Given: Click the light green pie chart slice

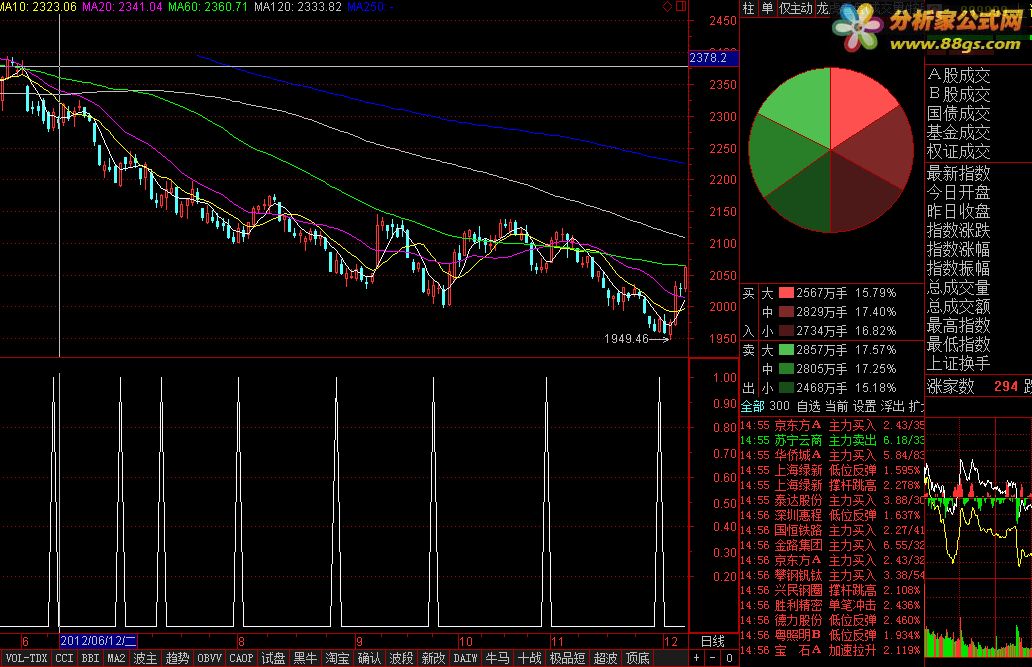Looking at the screenshot, I should [x=801, y=105].
